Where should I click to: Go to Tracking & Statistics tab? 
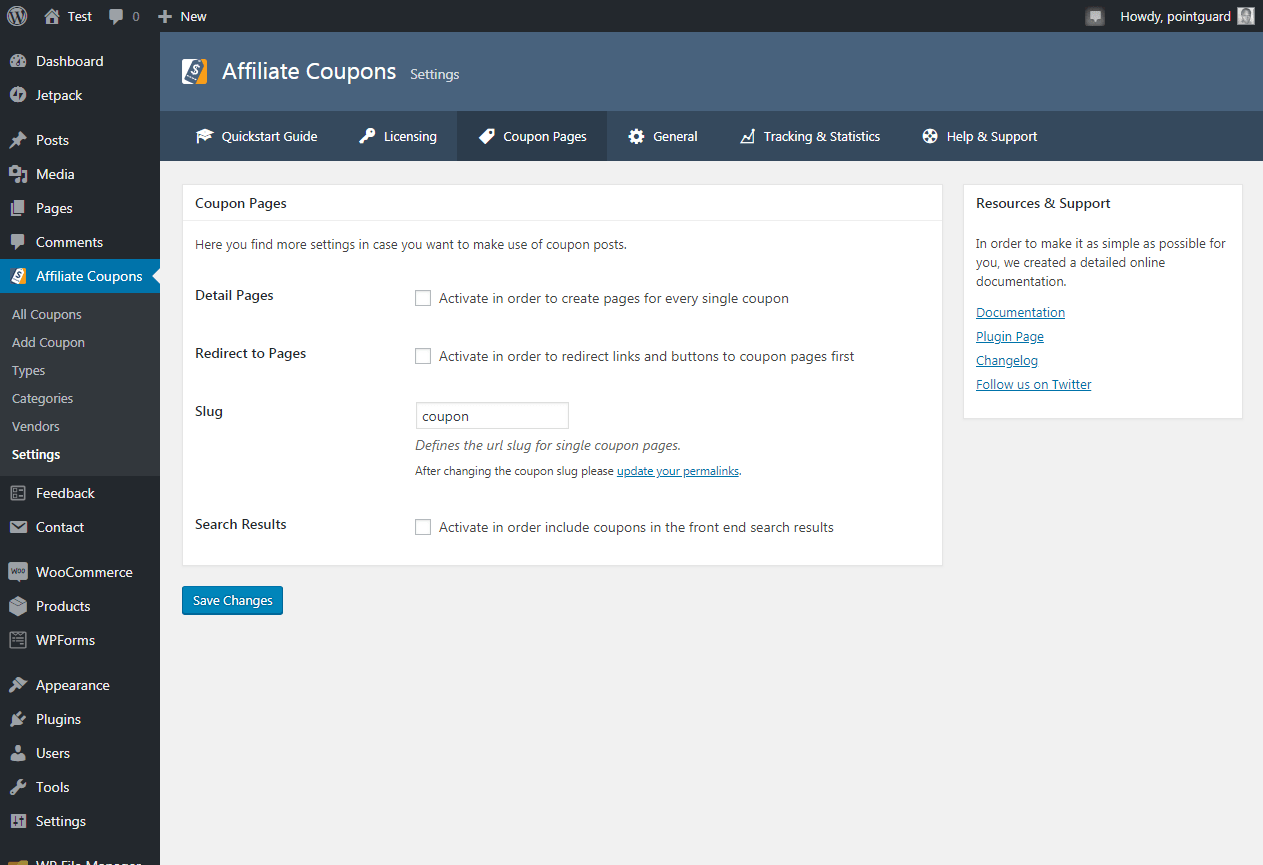click(x=810, y=136)
